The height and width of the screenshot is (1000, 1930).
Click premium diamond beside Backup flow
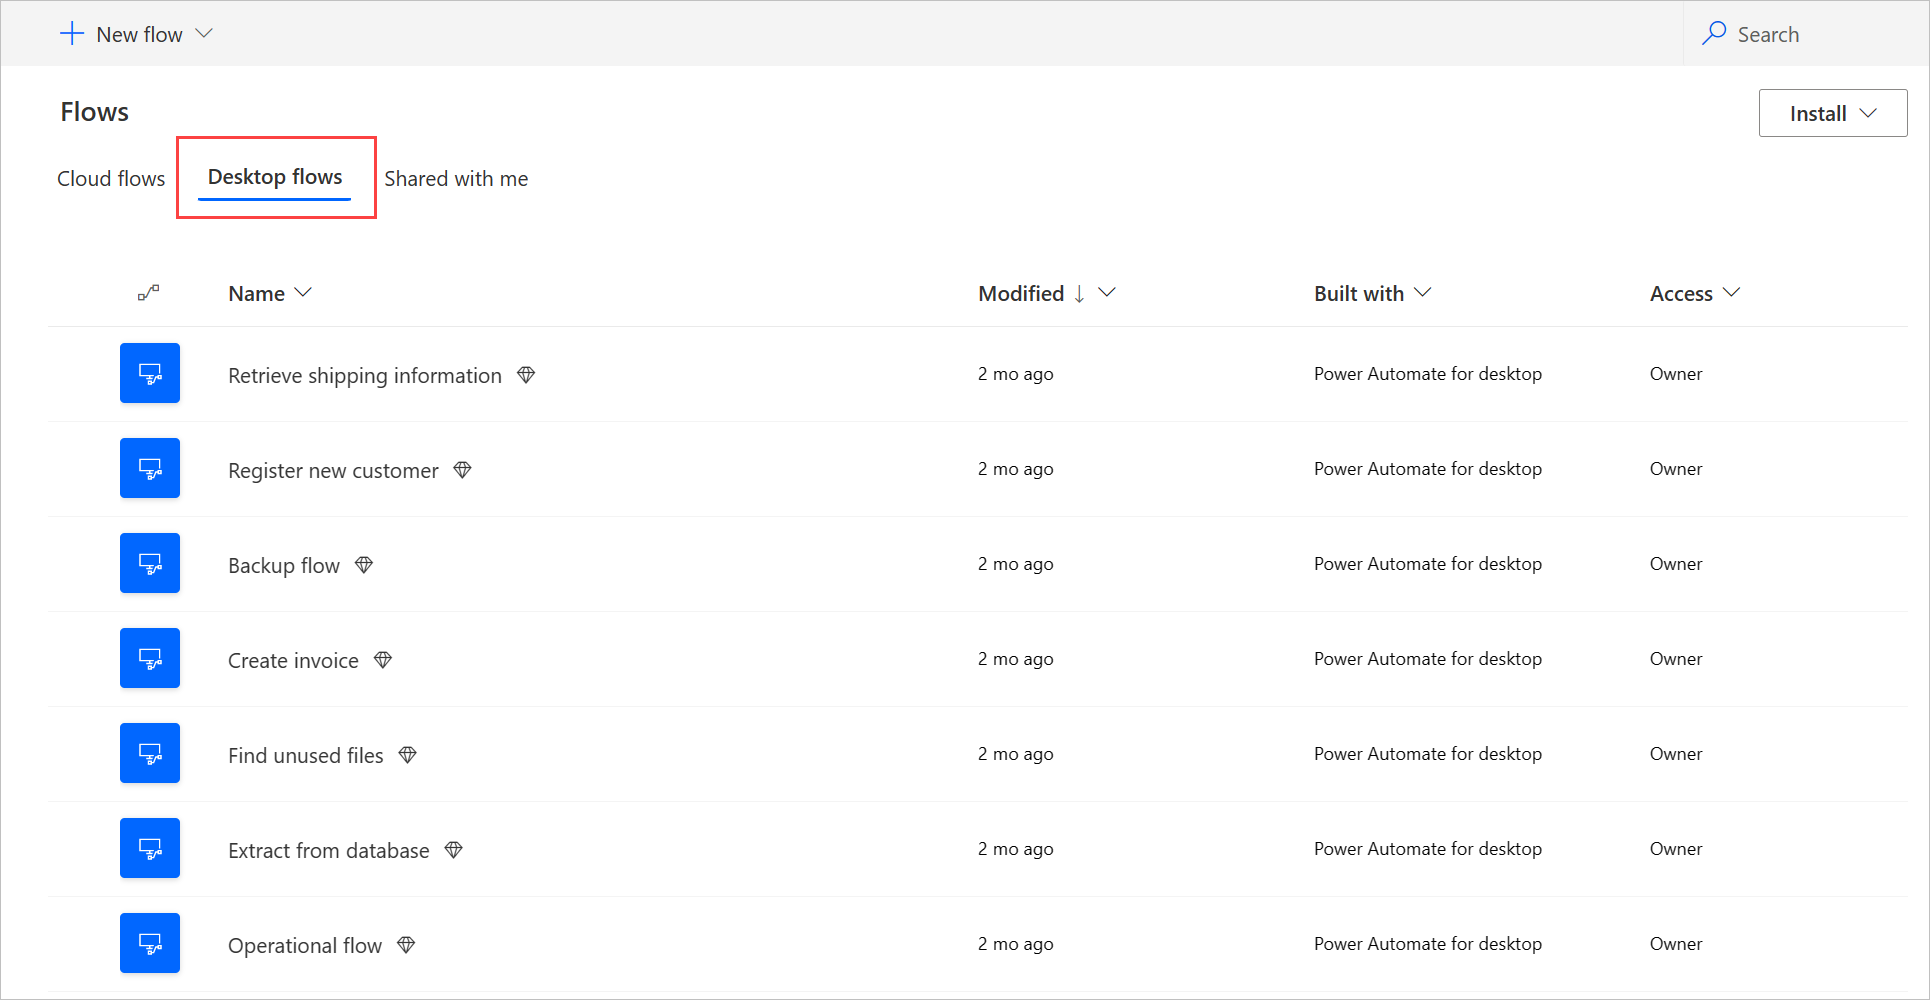coord(364,565)
